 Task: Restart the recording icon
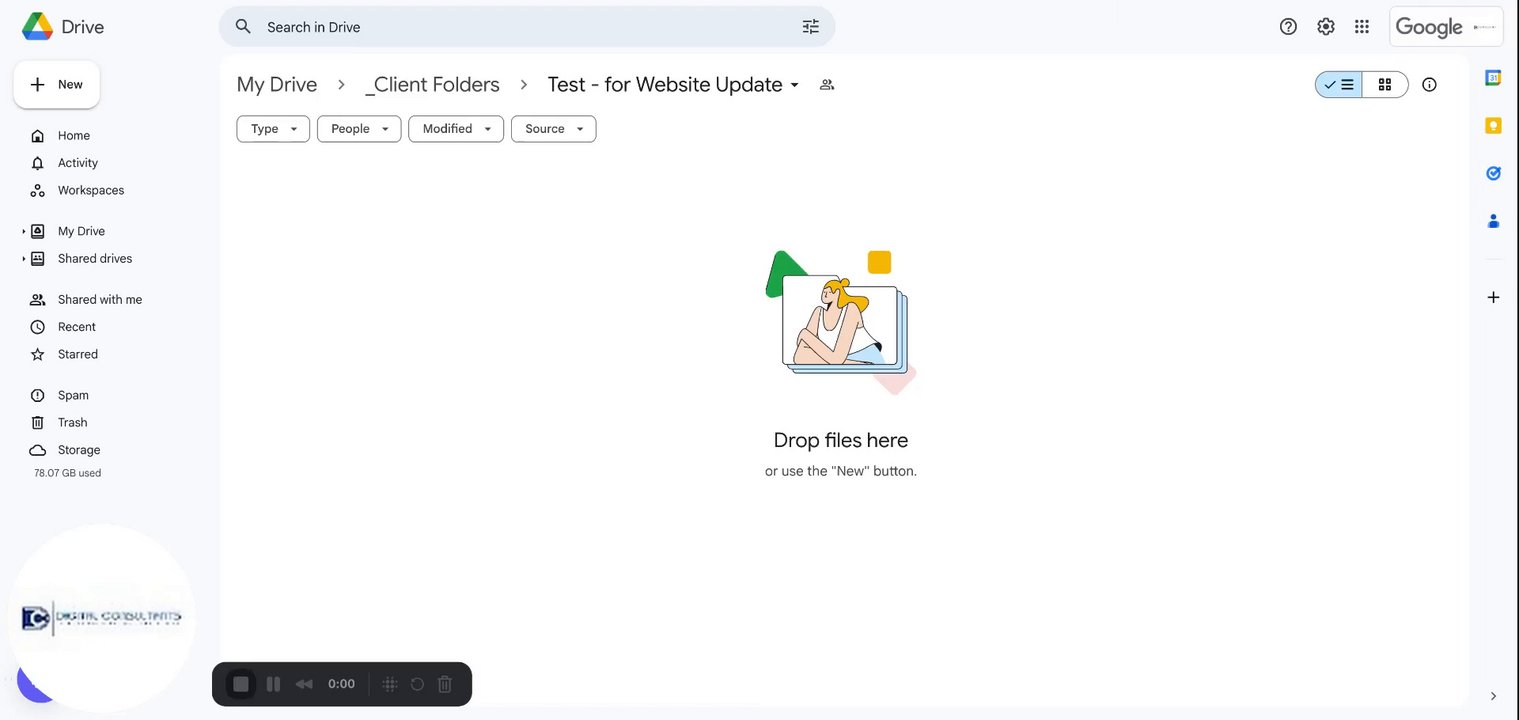[x=417, y=684]
